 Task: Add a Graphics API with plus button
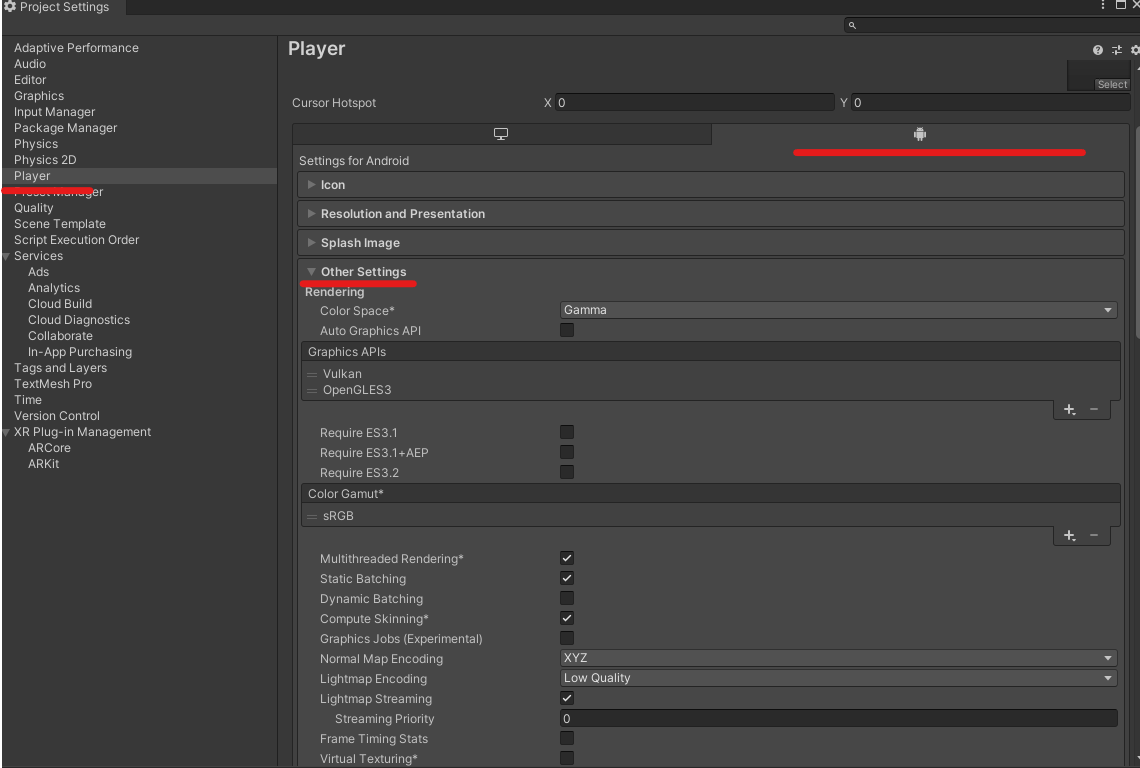(1069, 409)
